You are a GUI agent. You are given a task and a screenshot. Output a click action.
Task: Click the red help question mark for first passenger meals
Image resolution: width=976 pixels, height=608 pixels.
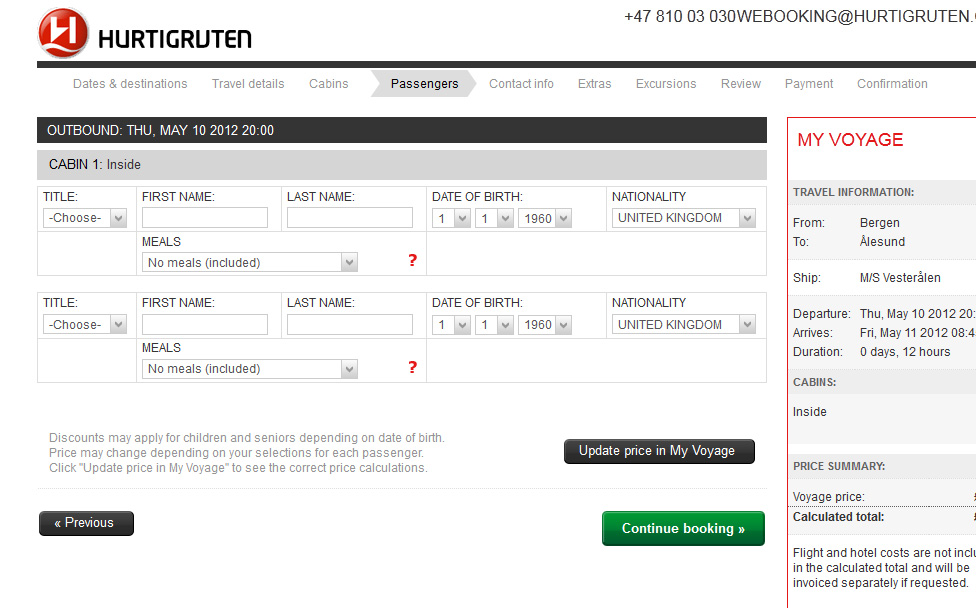[412, 260]
